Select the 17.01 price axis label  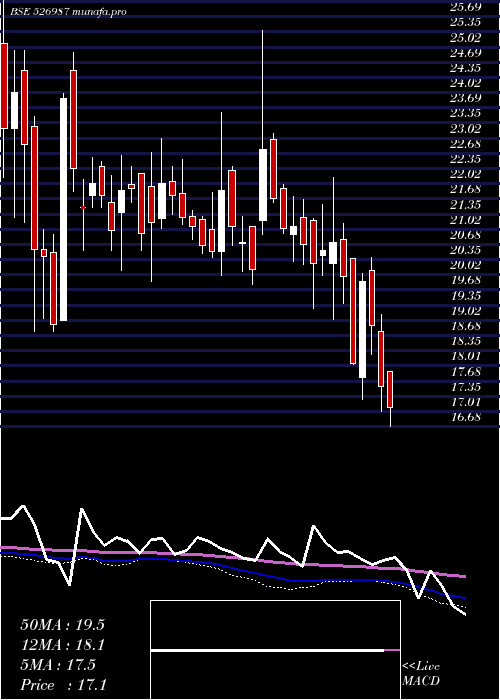point(465,402)
